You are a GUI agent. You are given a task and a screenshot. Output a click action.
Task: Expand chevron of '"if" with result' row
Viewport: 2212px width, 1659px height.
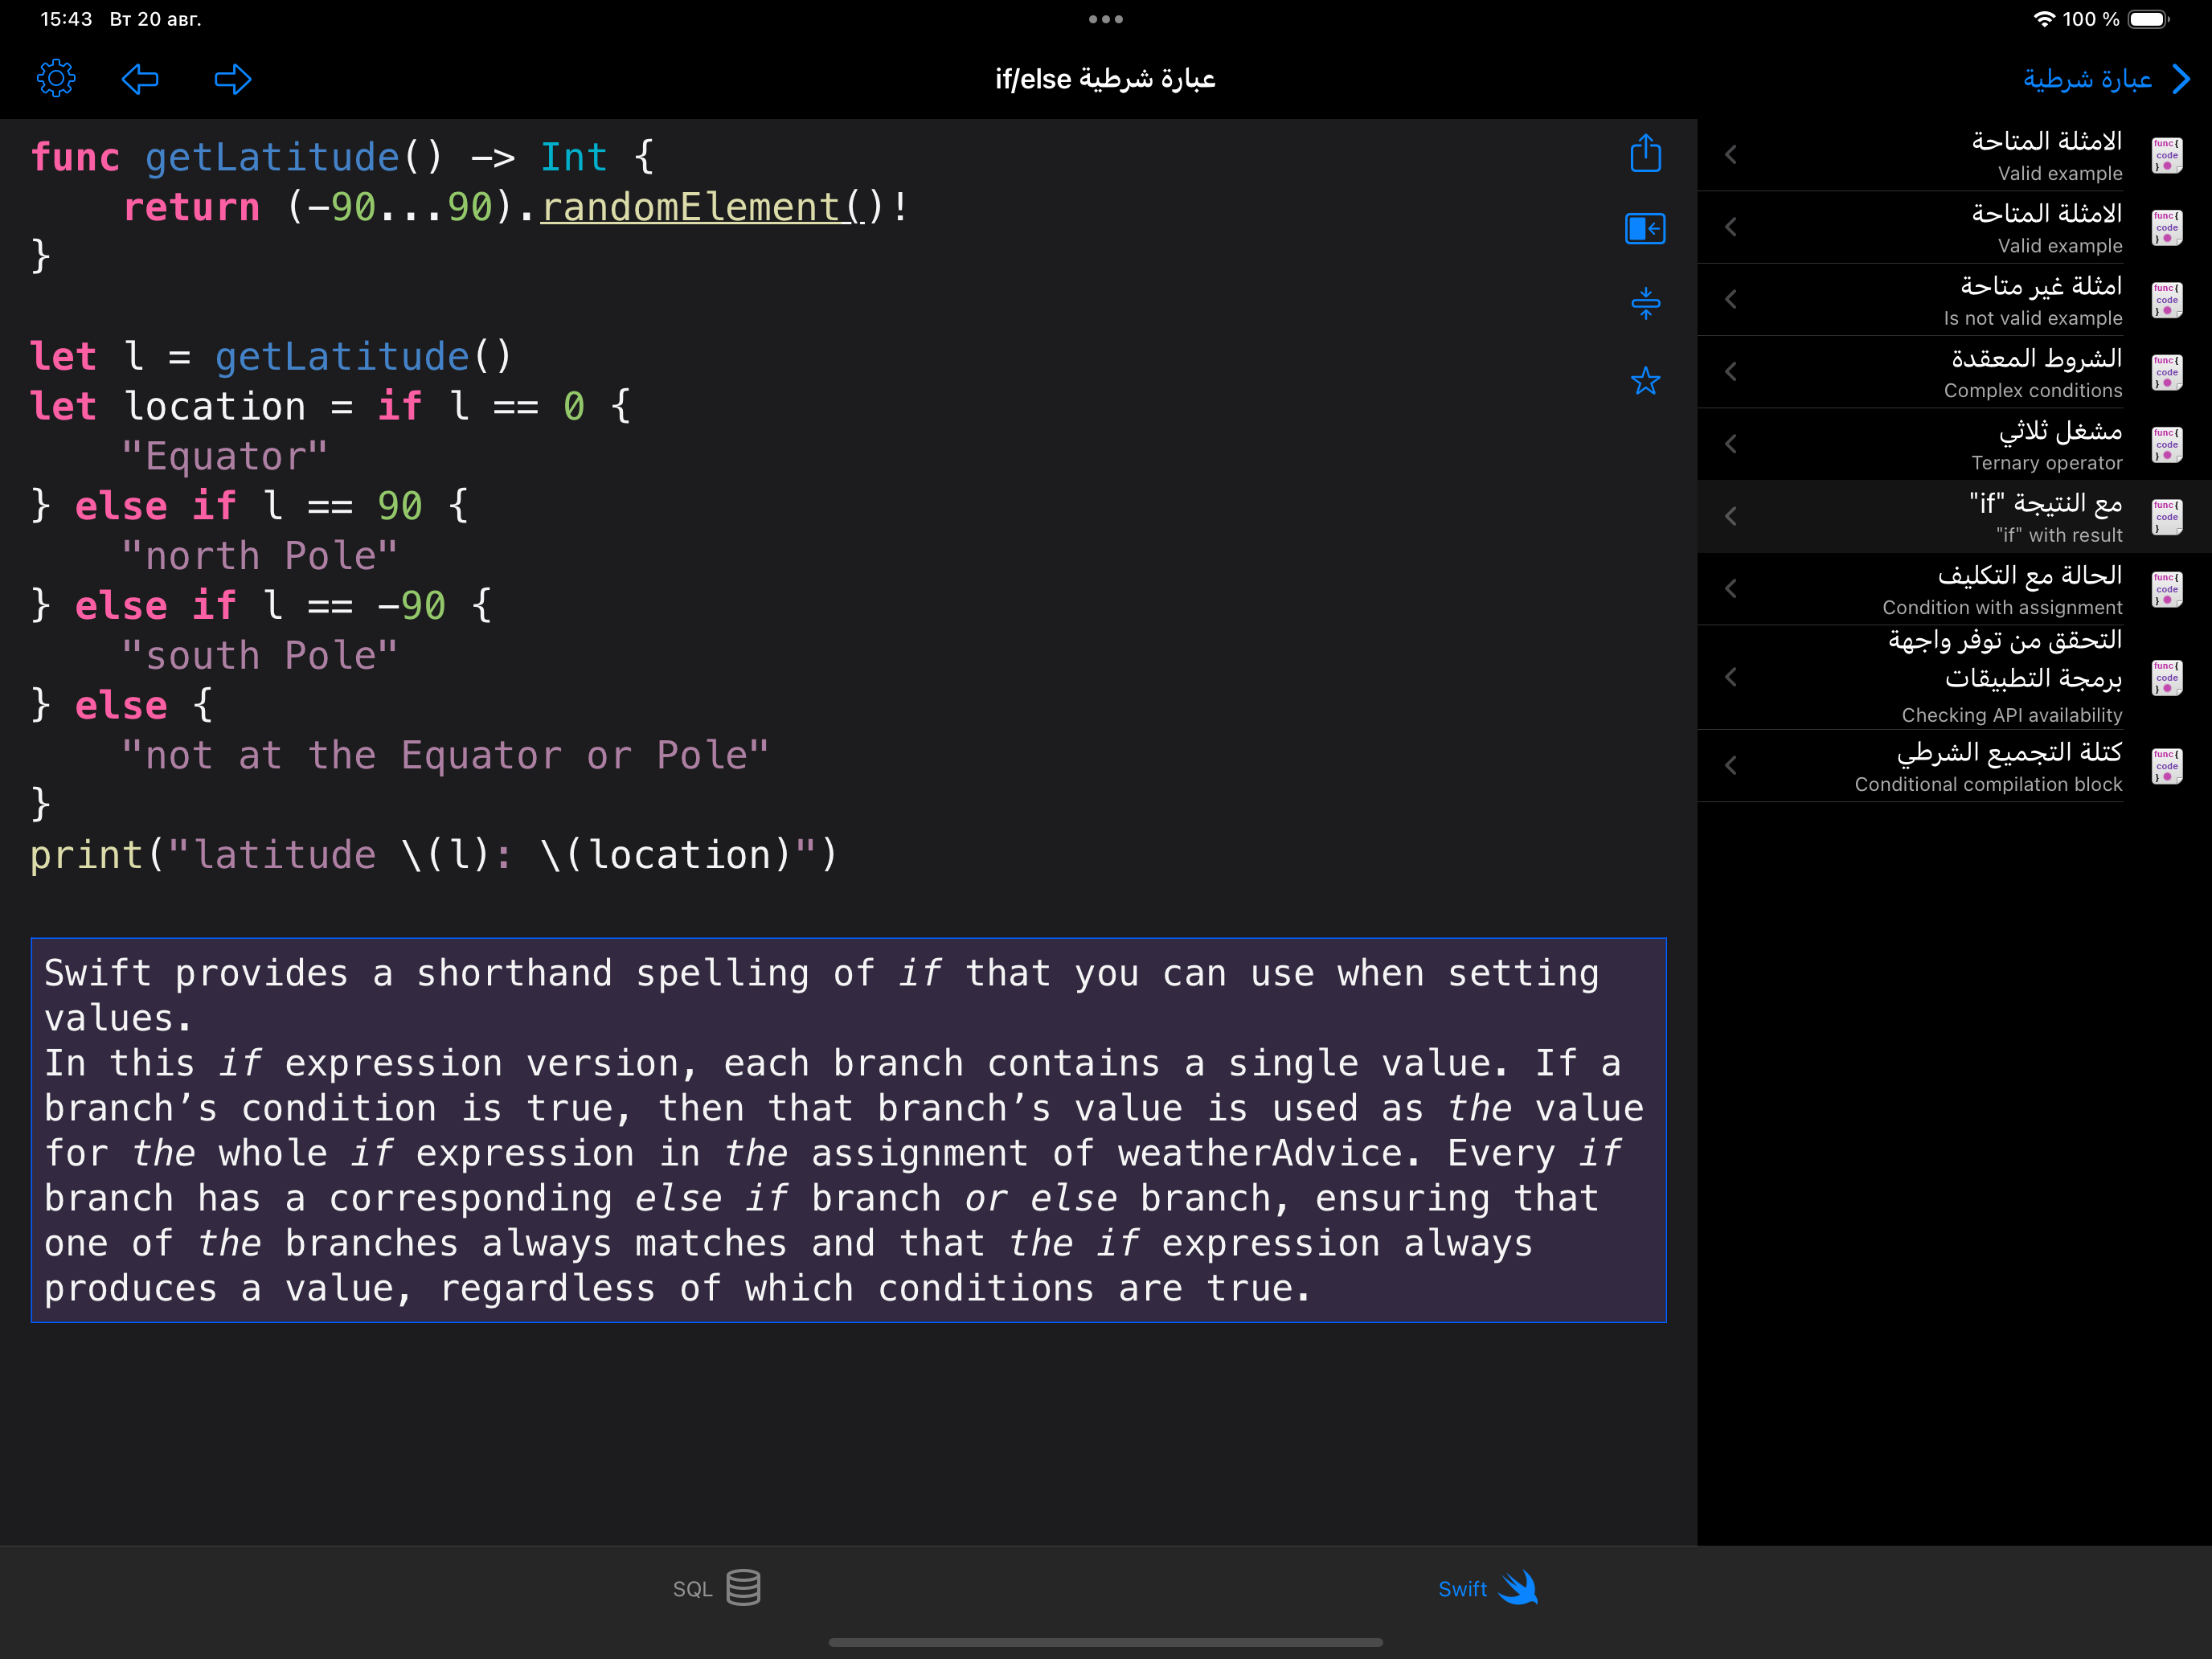click(x=1731, y=516)
